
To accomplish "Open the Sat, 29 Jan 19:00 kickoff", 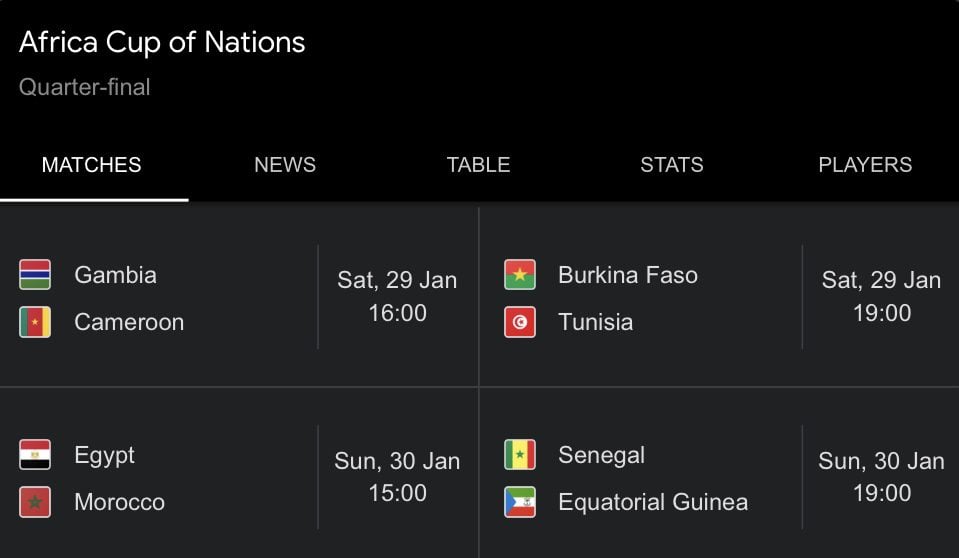I will coord(881,296).
